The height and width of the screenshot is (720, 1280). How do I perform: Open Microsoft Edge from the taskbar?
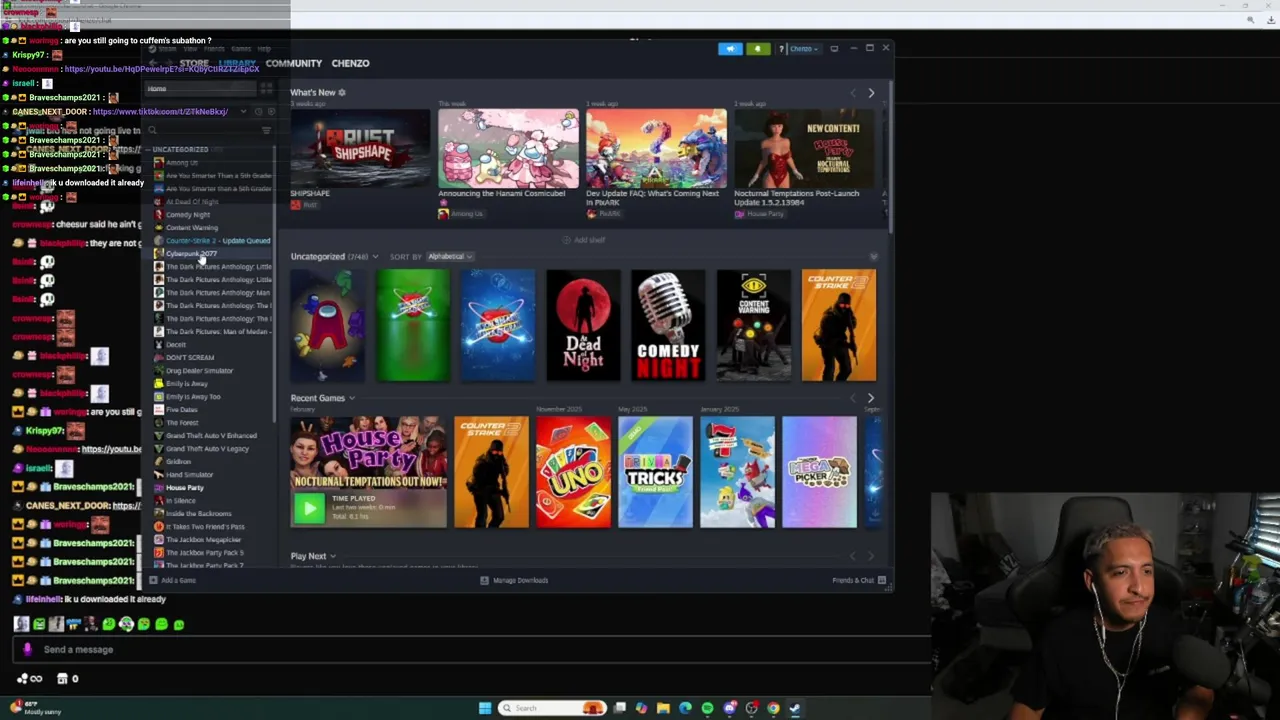(x=685, y=708)
